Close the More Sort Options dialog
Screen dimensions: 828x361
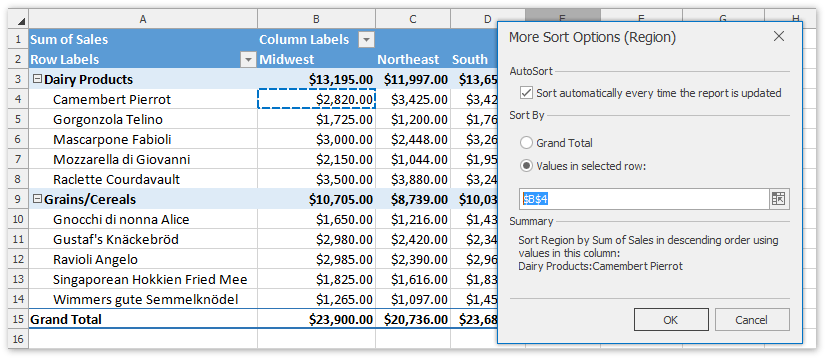pyautogui.click(x=779, y=36)
